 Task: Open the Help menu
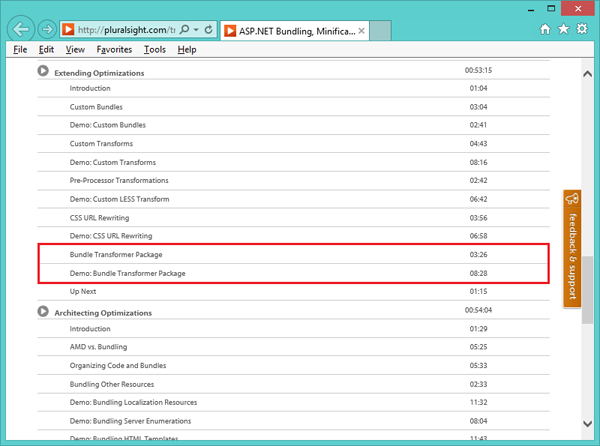point(187,50)
